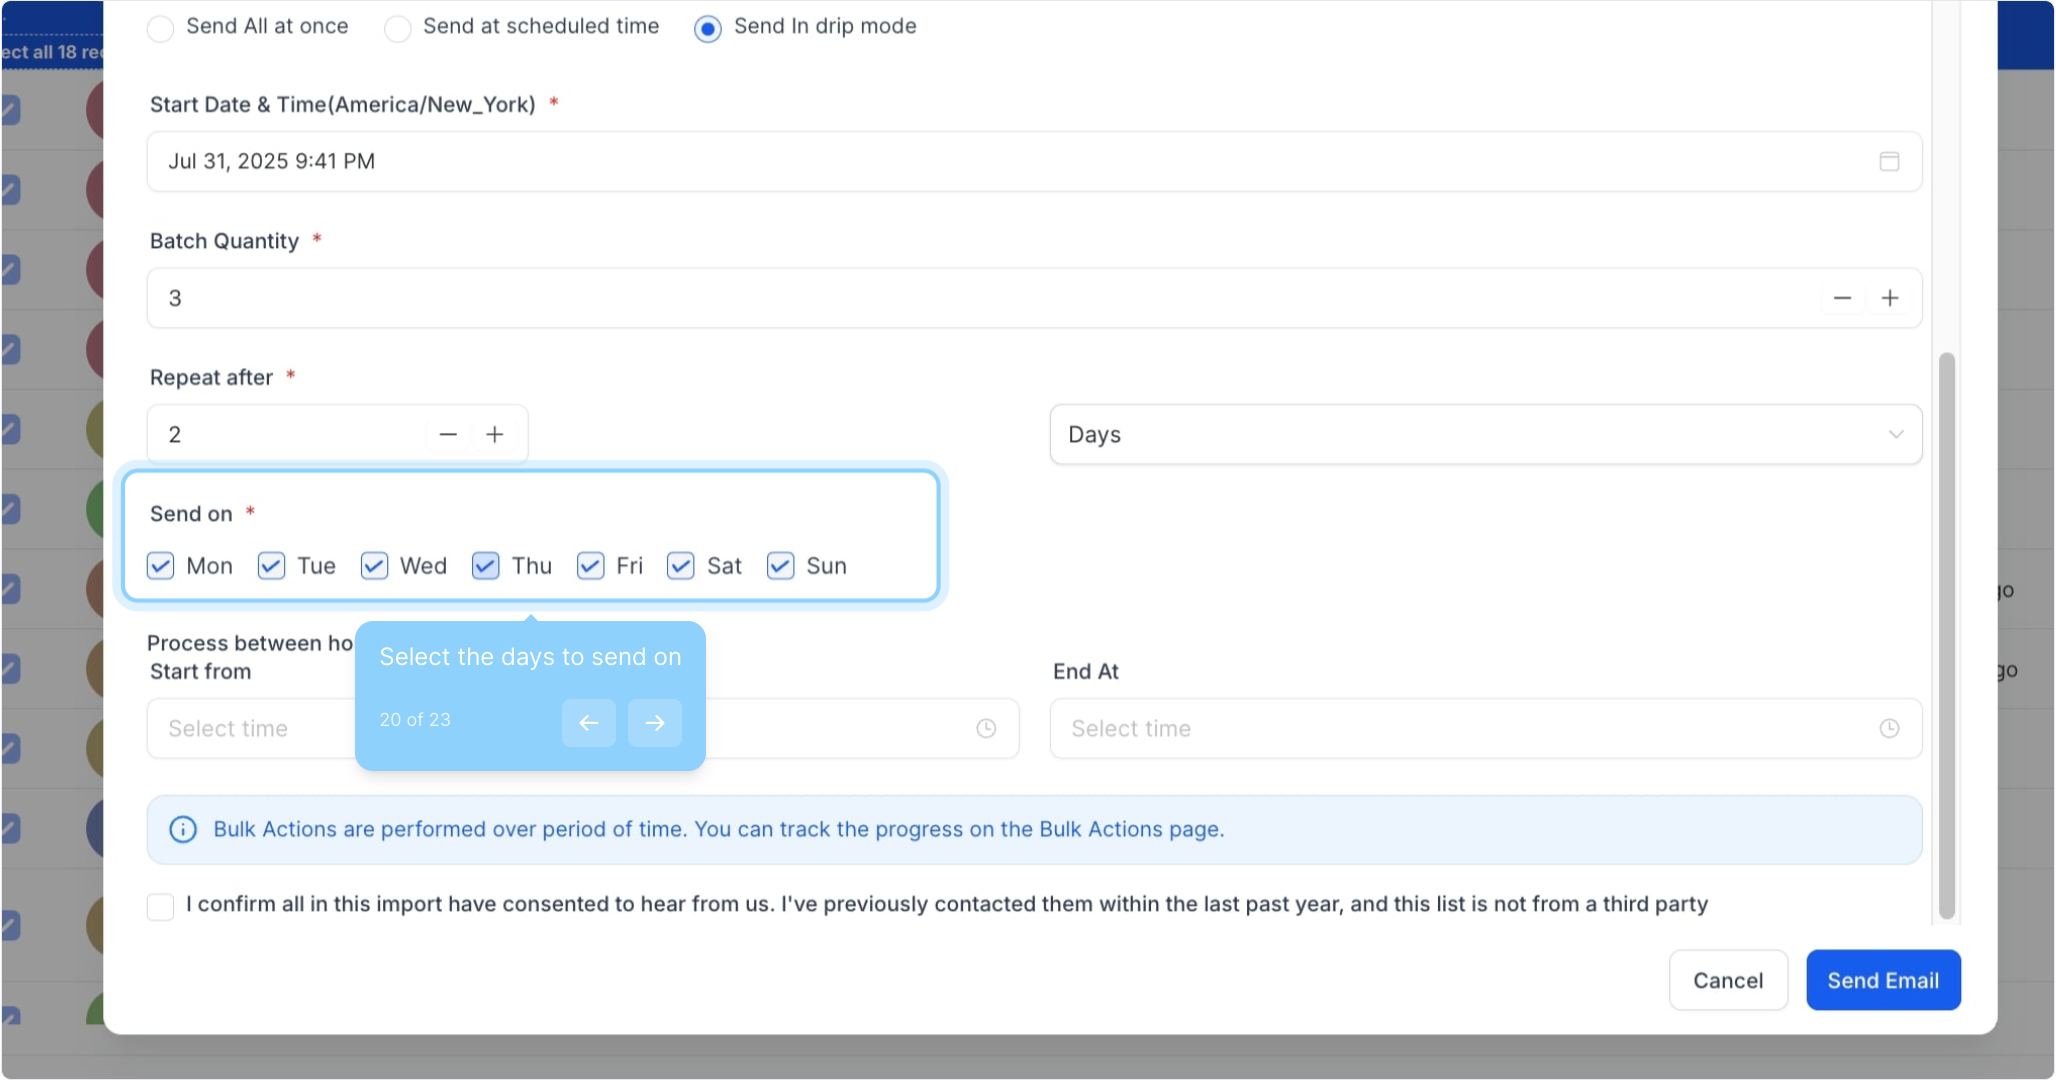Screen dimensions: 2056x1080
Task: Click the Cancel button
Action: 1727,980
